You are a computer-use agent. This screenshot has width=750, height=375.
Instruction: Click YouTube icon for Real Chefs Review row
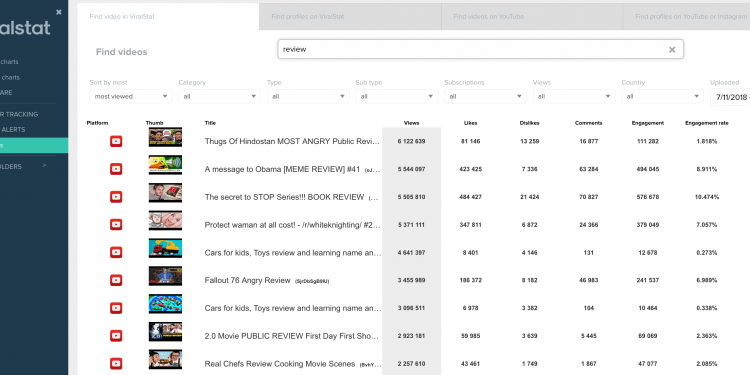[116, 364]
